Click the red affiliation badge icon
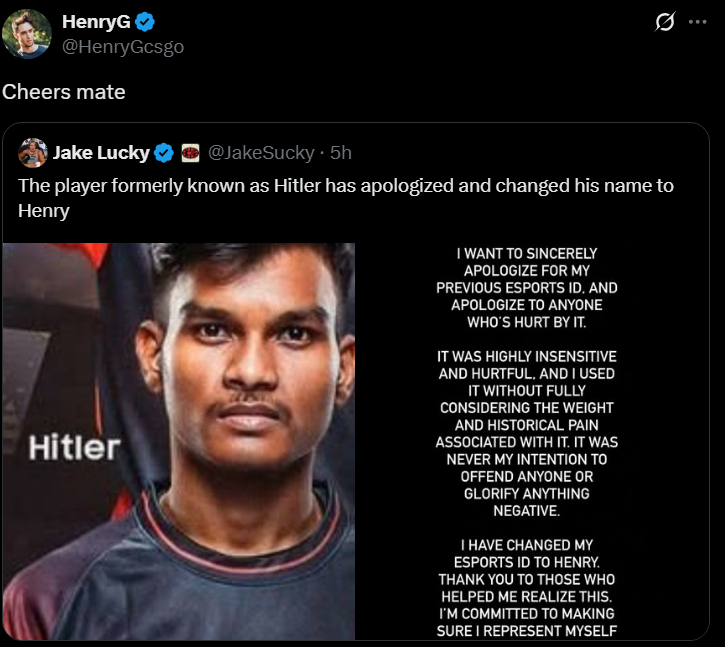725x647 pixels. click(x=190, y=153)
